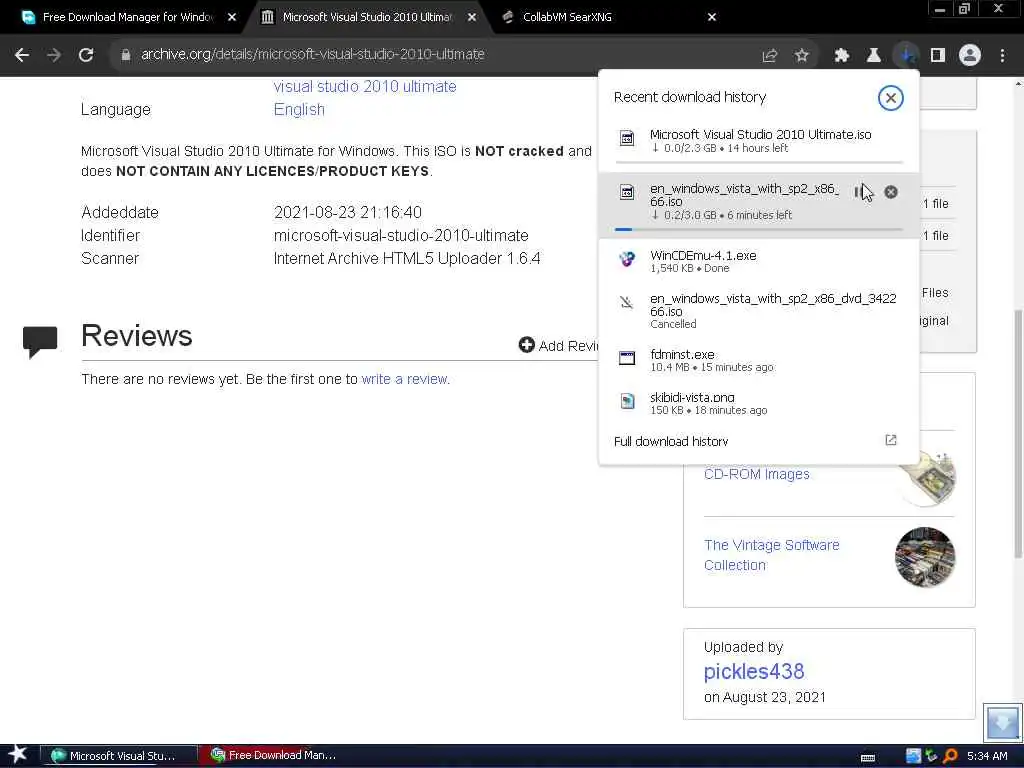
Task: Toggle the Downloads toolbar icon
Action: 906,56
